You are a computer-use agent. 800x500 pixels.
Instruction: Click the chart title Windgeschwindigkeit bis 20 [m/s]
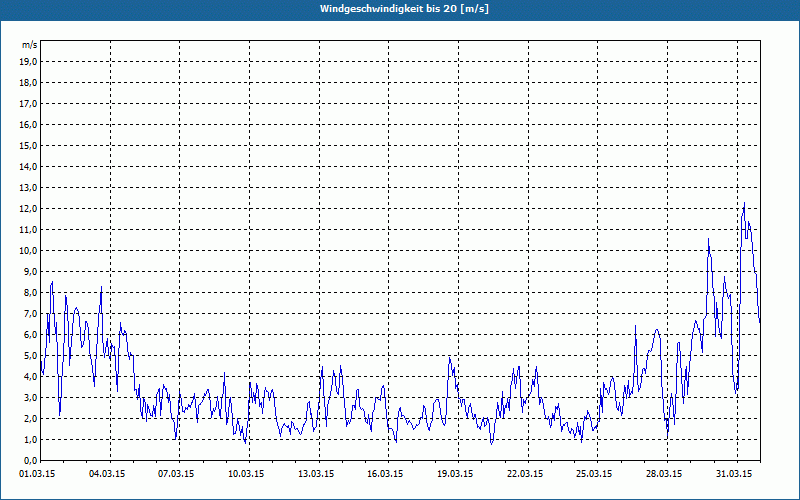click(404, 9)
